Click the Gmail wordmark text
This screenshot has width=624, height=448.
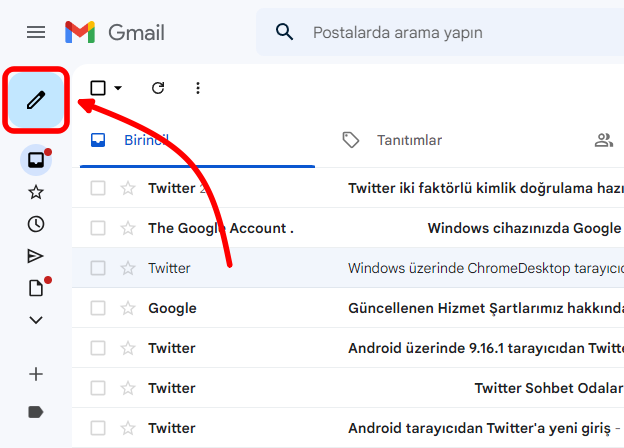136,33
